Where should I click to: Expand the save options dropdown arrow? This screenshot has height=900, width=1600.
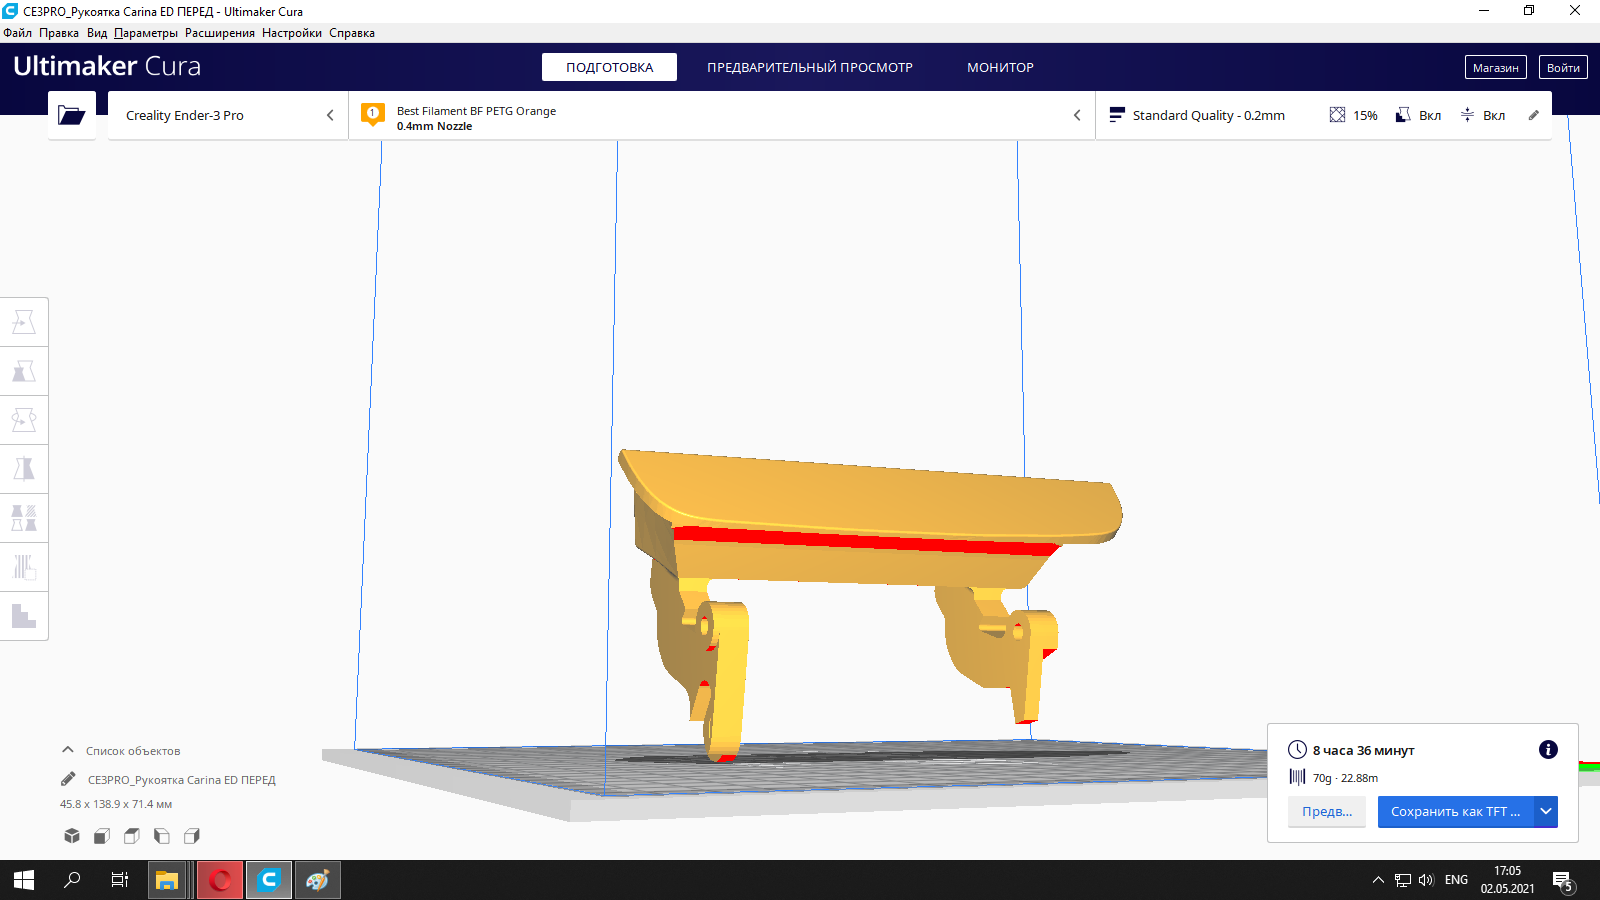[x=1547, y=812]
